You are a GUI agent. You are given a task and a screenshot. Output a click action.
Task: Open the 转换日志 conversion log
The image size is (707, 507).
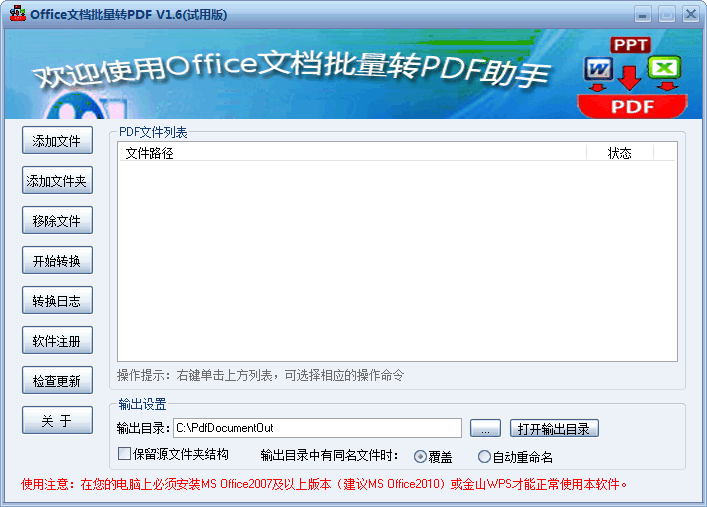(57, 301)
